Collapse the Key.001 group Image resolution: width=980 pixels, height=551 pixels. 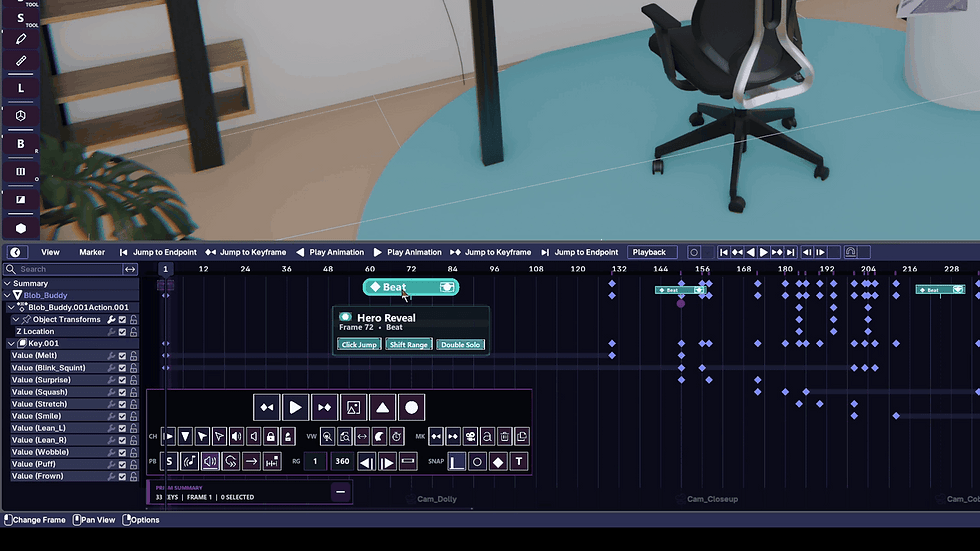pos(11,344)
